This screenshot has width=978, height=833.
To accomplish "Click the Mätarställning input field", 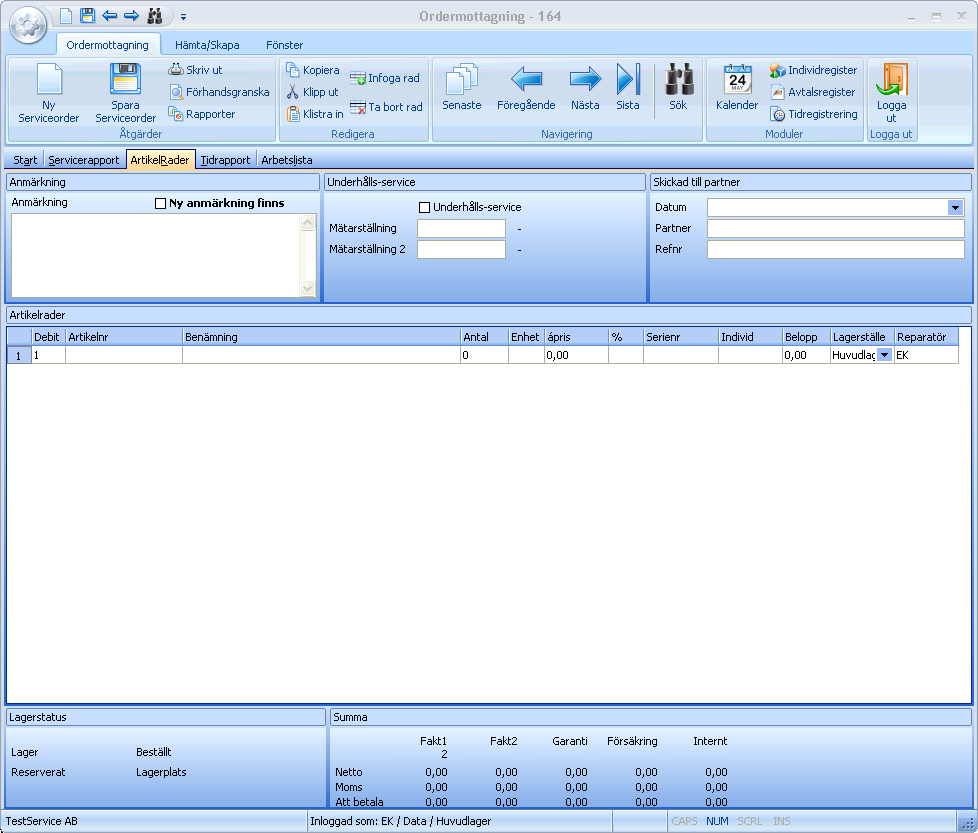I will [461, 229].
